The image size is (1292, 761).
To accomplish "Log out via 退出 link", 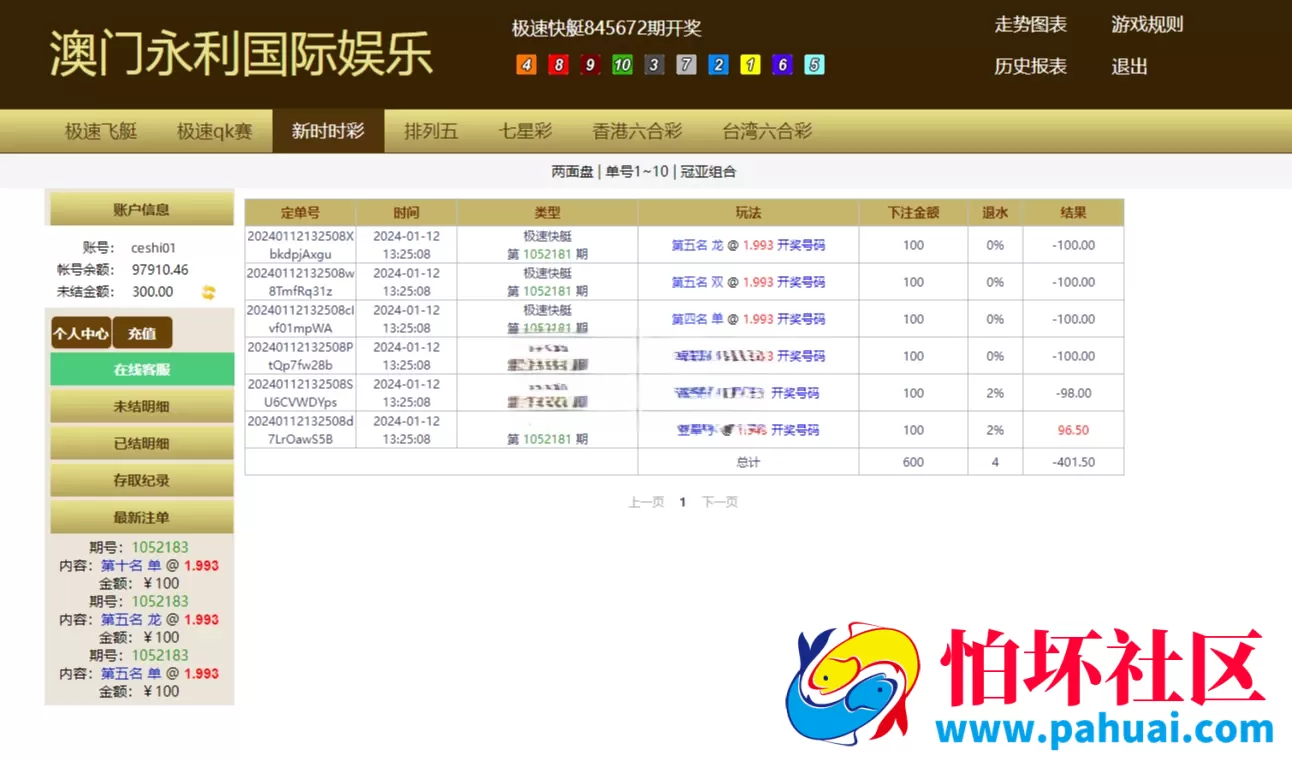I will (x=1129, y=66).
